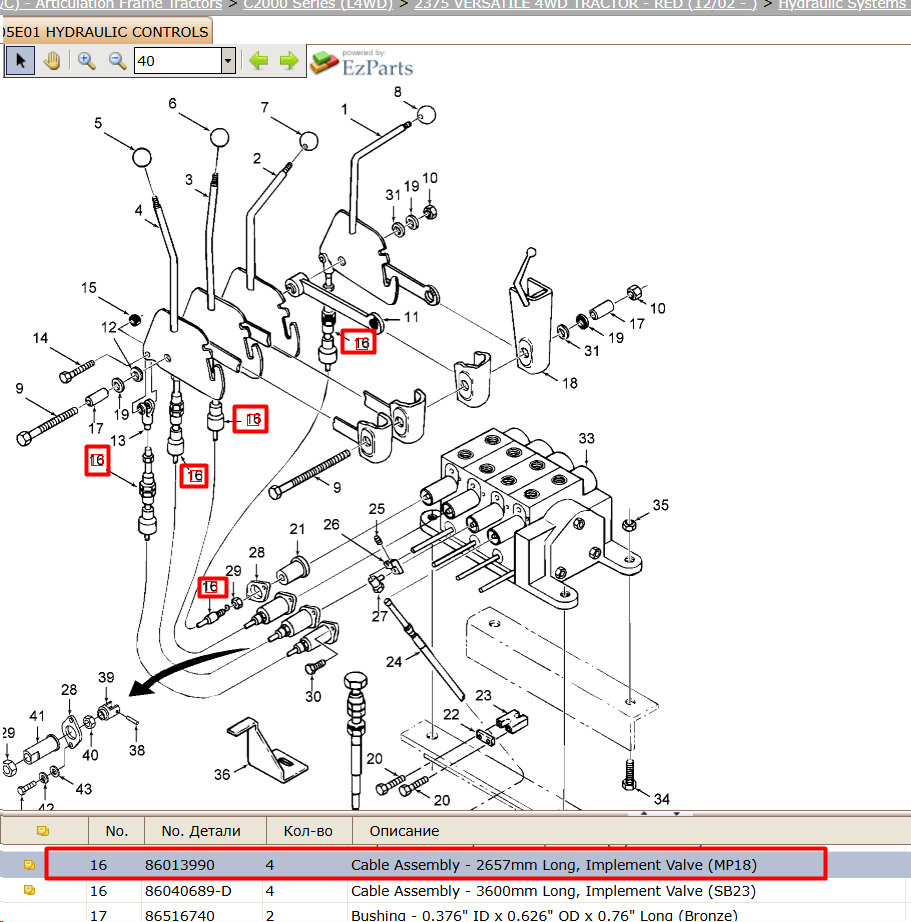Viewport: 911px width, 922px height.
Task: Click callout 15 nut label
Action: point(89,288)
